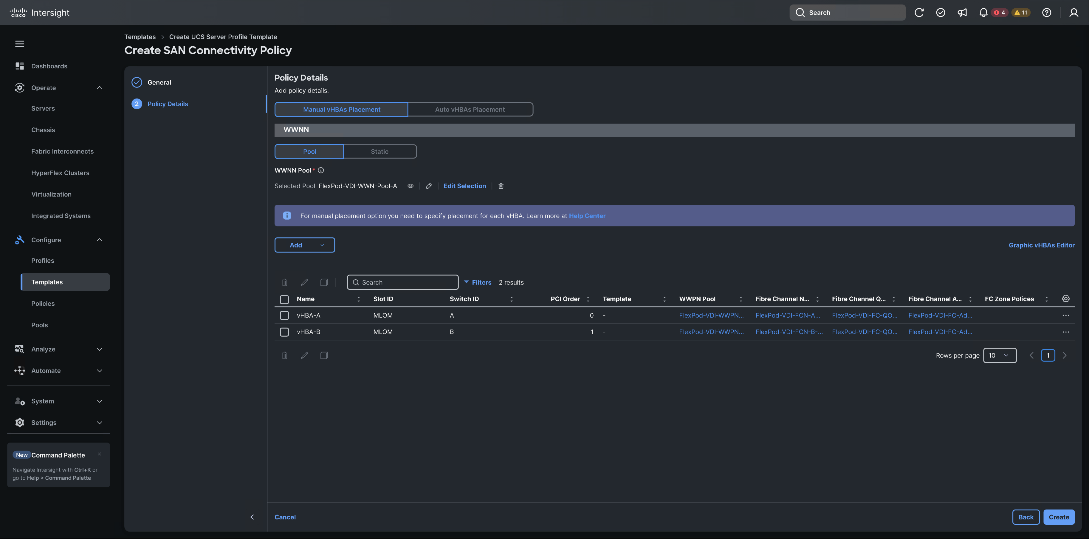Select Manual vHBAs Placement option
The height and width of the screenshot is (539, 1089).
tap(341, 110)
